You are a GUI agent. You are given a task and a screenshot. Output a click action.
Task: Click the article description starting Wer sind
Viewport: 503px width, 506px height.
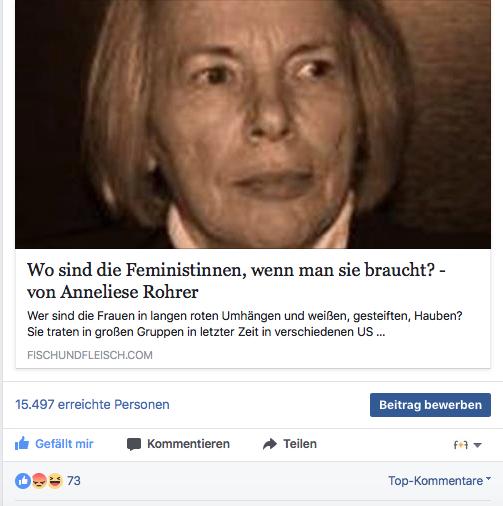(x=245, y=324)
